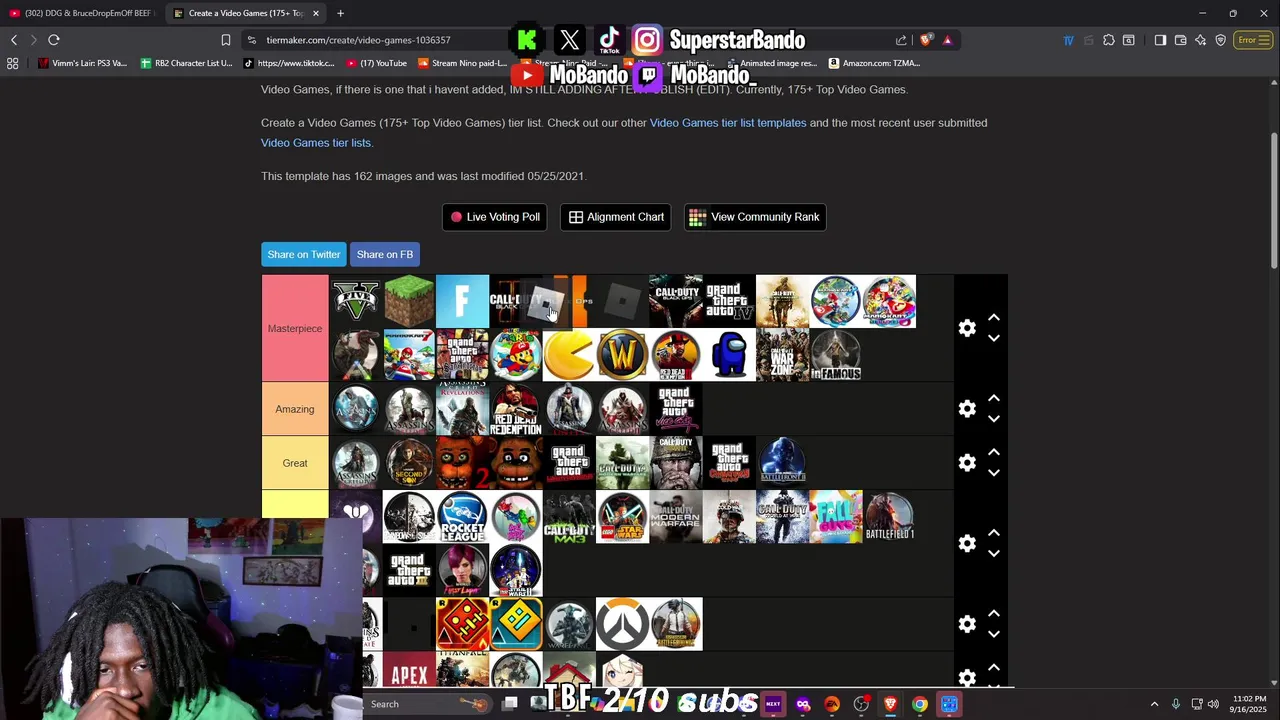This screenshot has width=1280, height=720.
Task: Select the Amazing tier label
Action: [295, 409]
